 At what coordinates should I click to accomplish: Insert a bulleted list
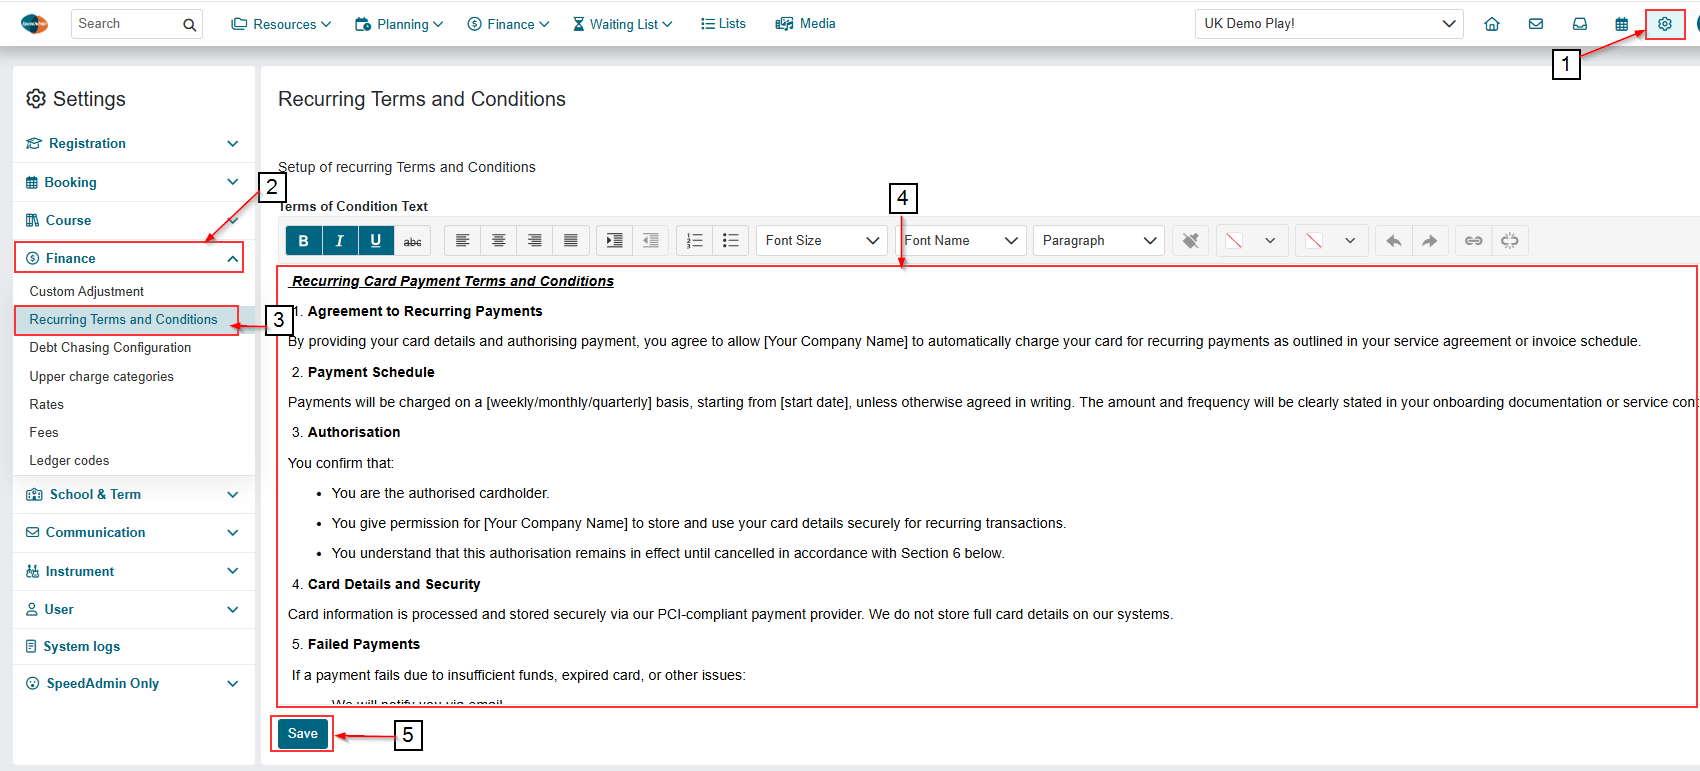pos(730,241)
